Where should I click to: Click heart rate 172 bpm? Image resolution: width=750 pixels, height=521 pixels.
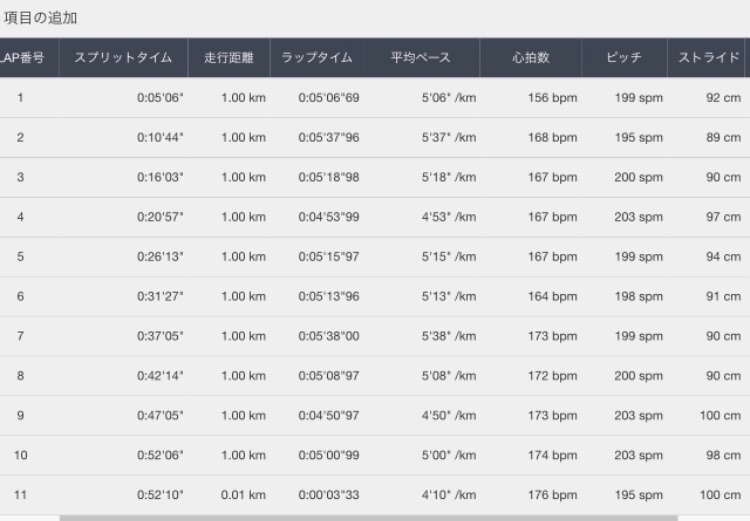click(552, 376)
